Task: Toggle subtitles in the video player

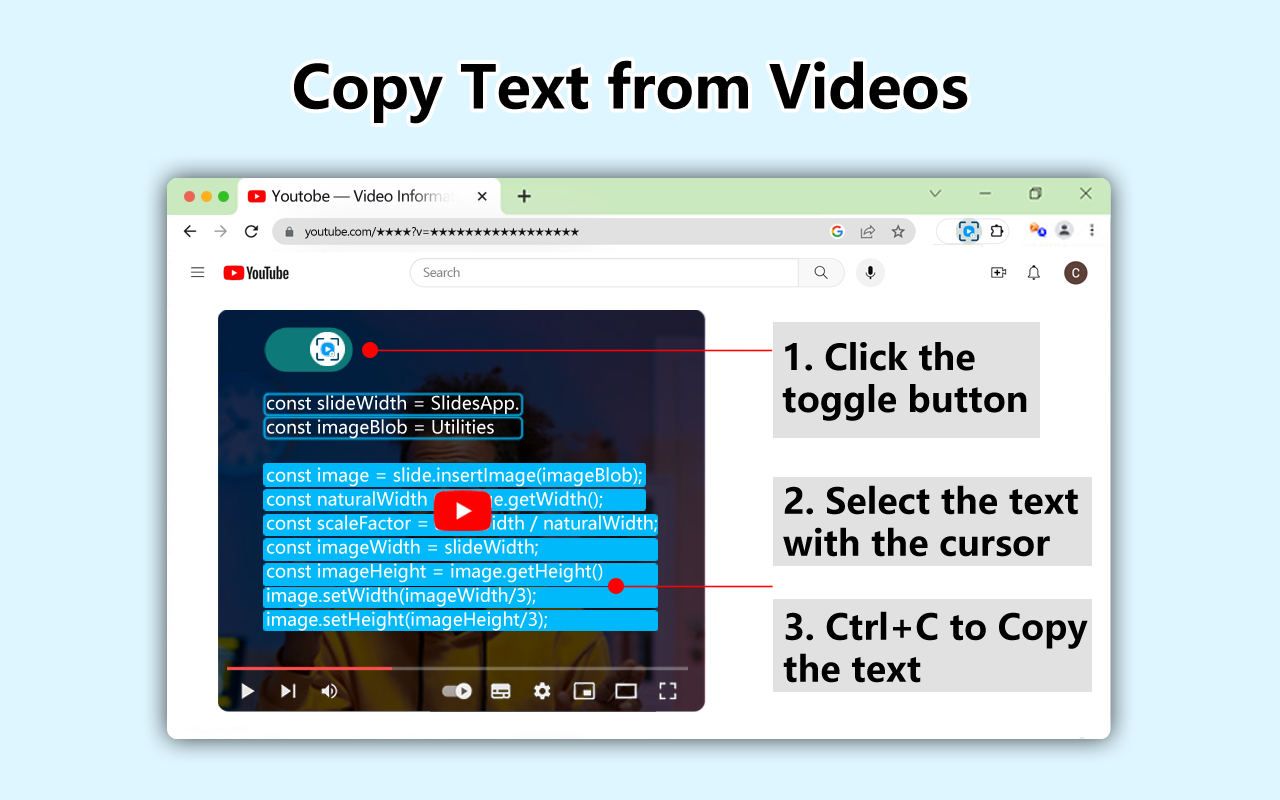Action: 501,691
